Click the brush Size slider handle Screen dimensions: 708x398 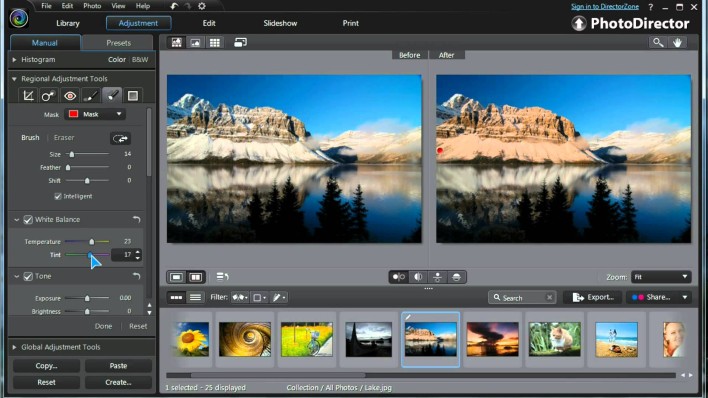pyautogui.click(x=72, y=155)
